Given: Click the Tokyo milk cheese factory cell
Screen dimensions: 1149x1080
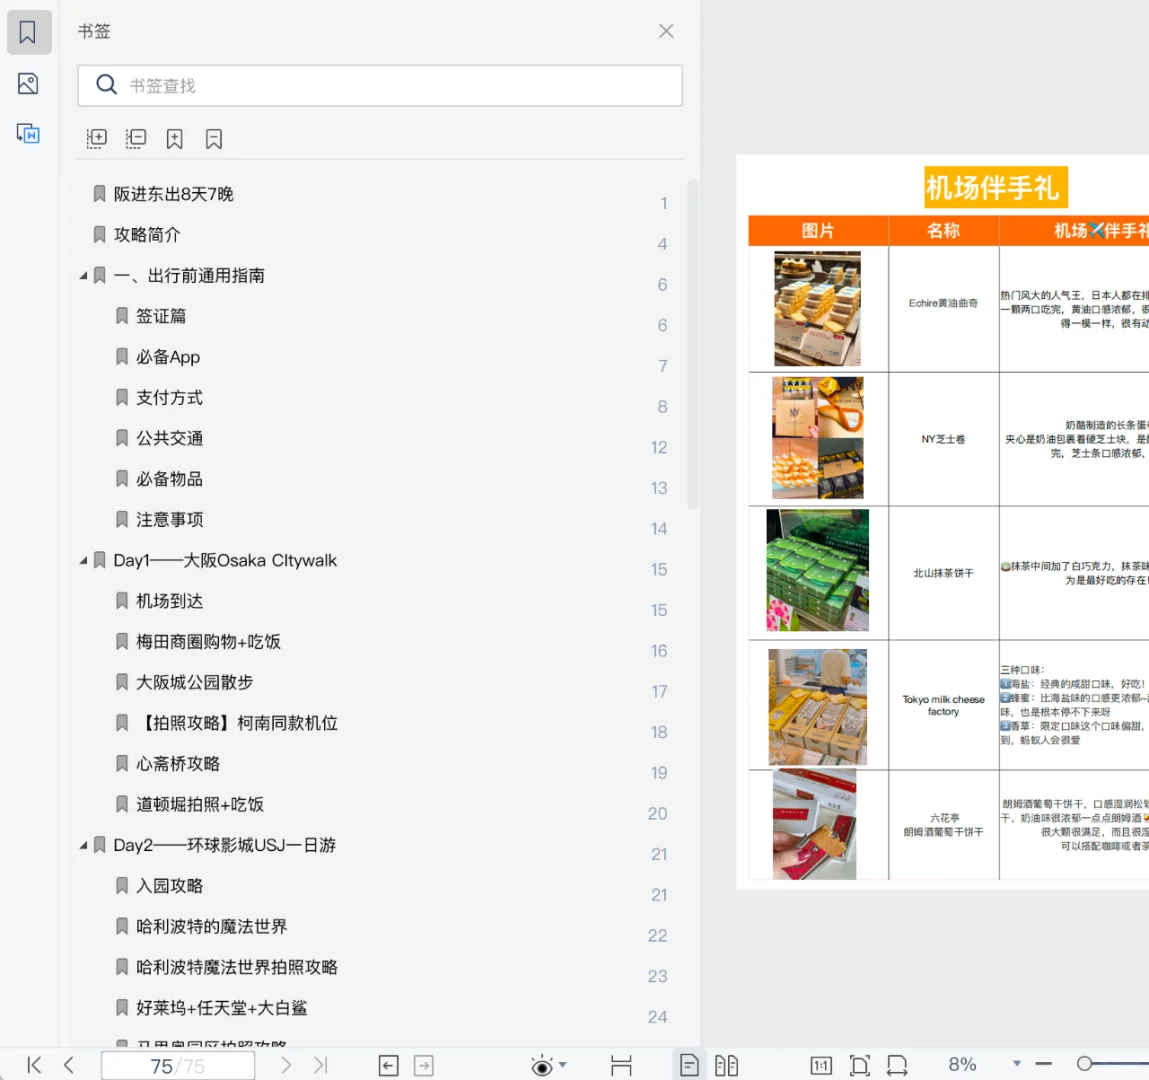Looking at the screenshot, I should [943, 705].
